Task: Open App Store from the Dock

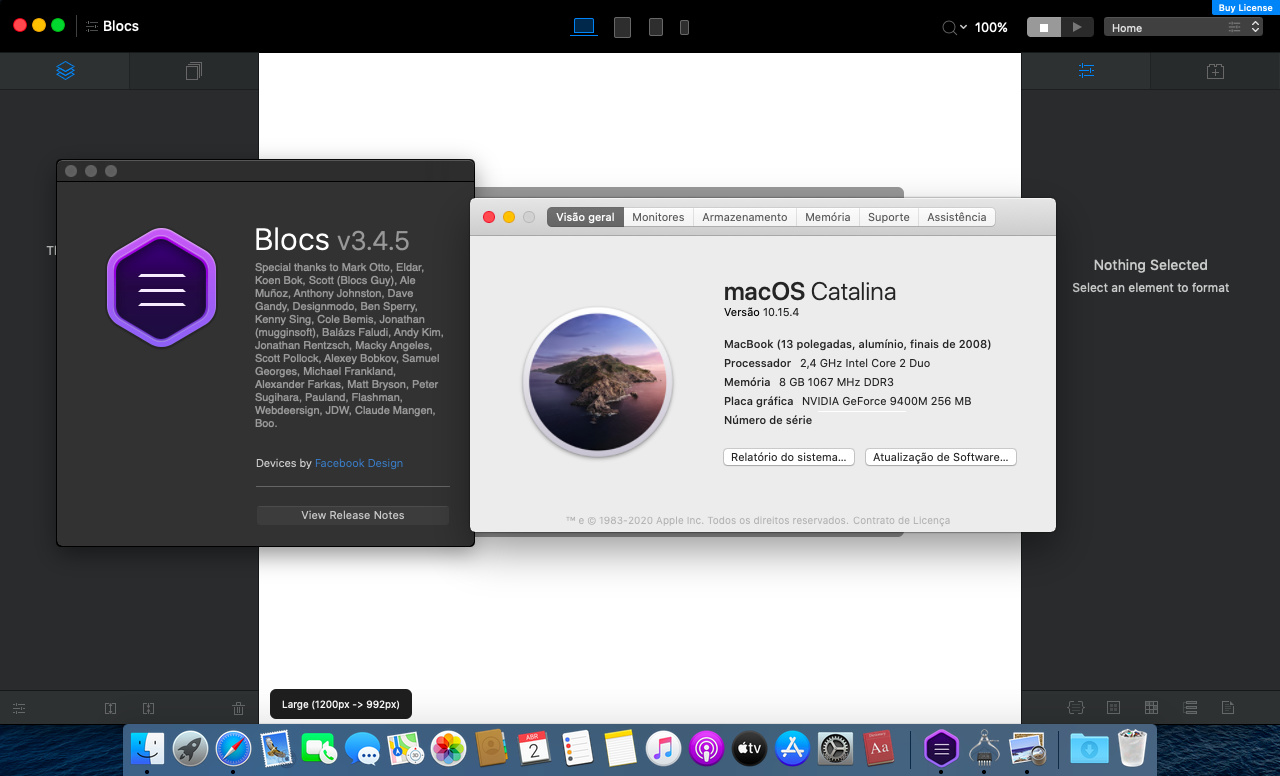Action: [x=792, y=748]
